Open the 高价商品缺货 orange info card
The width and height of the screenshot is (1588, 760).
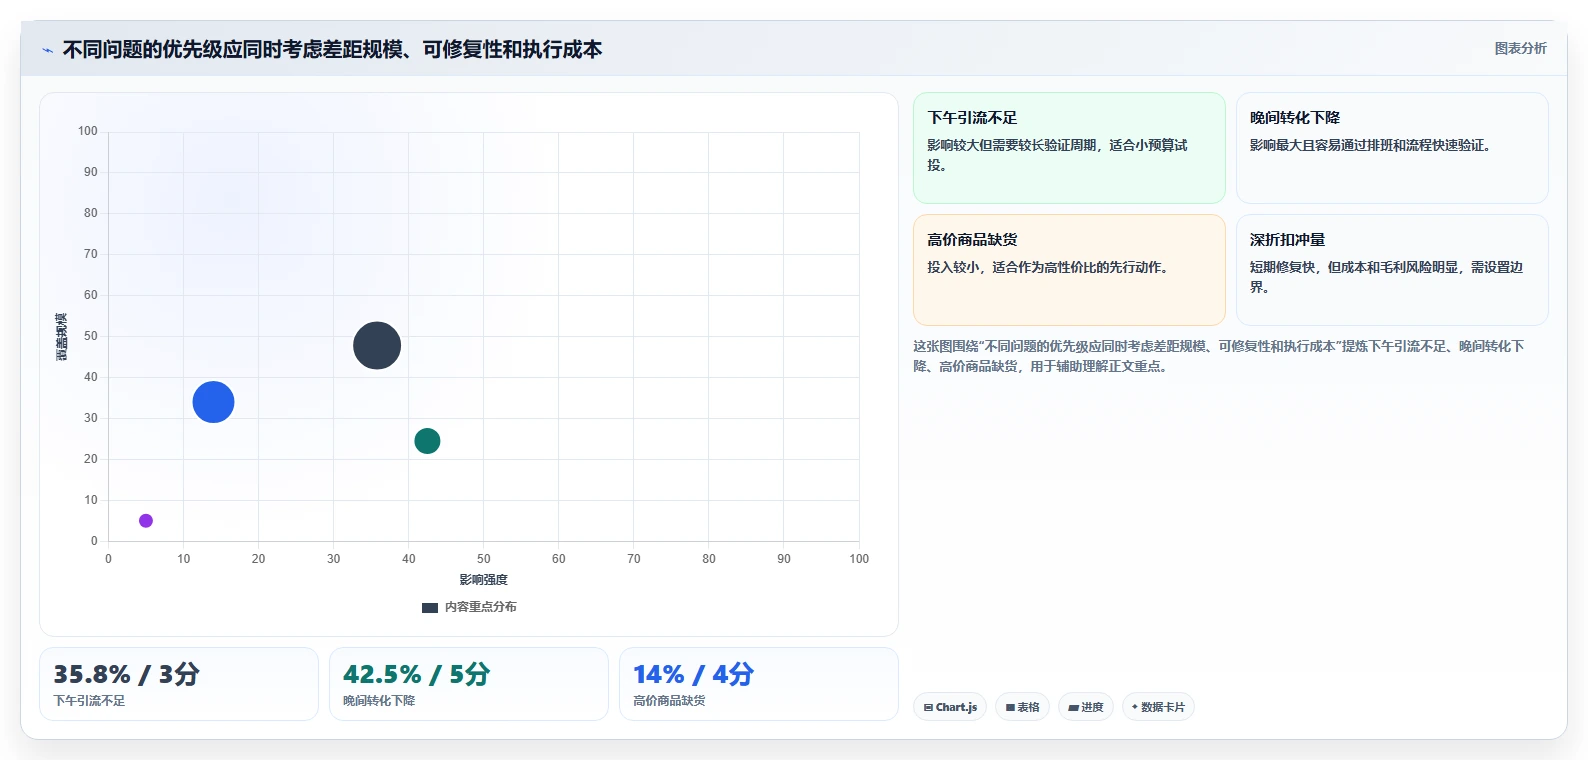[x=1069, y=270]
